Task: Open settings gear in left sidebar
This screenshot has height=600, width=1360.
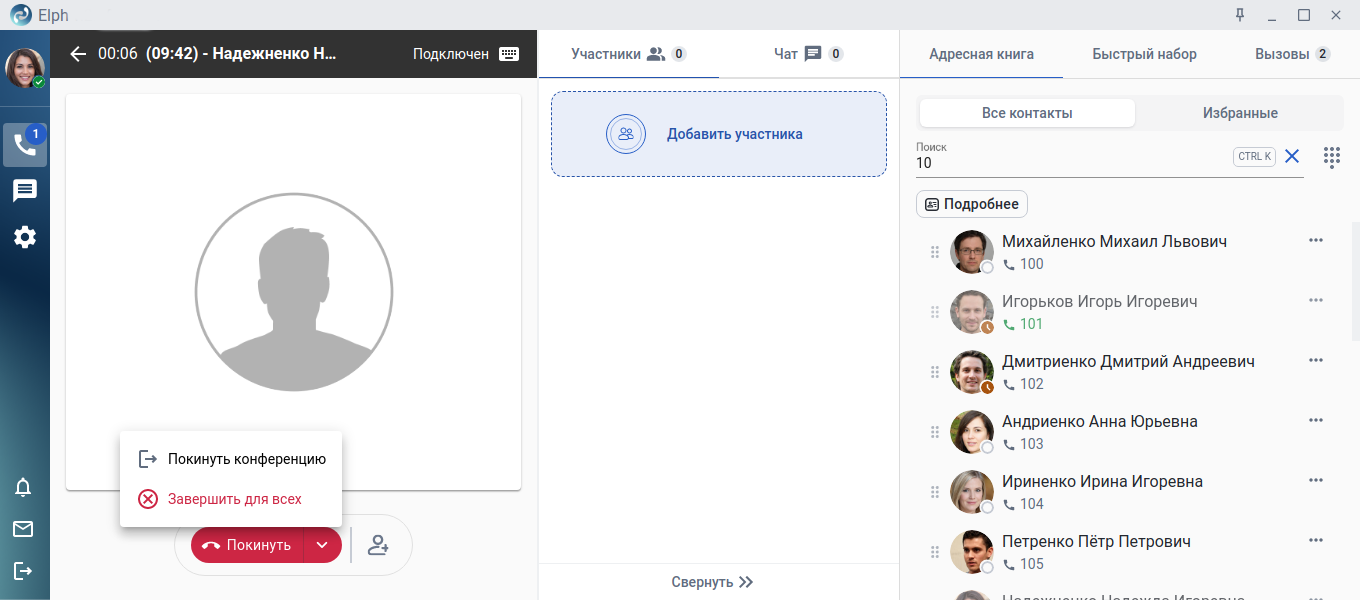Action: (x=25, y=237)
